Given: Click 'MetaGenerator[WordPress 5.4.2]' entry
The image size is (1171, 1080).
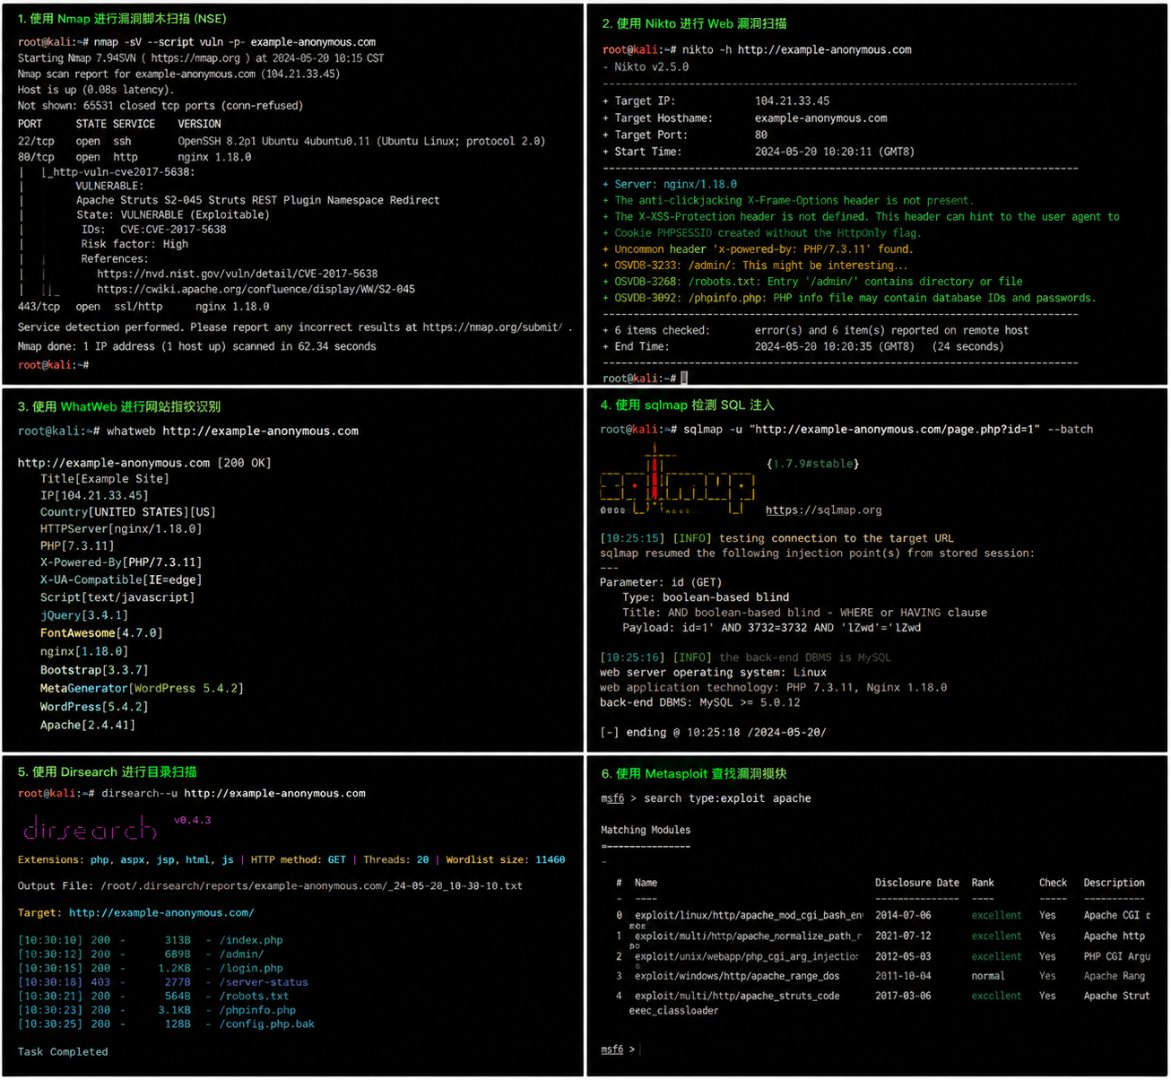Looking at the screenshot, I should (142, 688).
